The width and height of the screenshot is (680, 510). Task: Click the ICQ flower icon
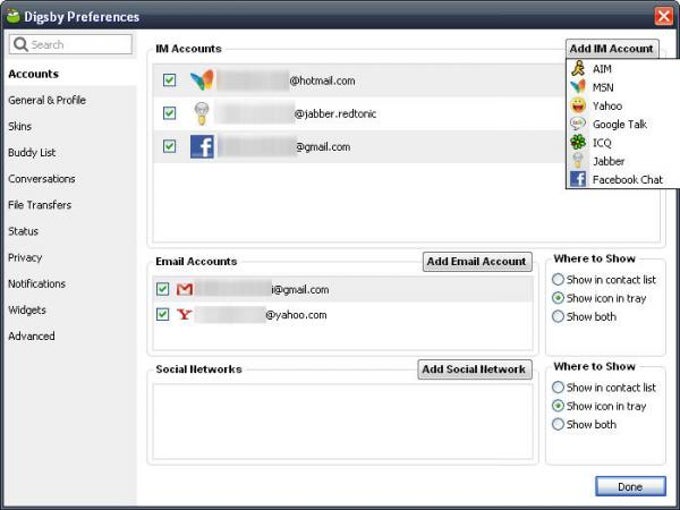[x=578, y=142]
